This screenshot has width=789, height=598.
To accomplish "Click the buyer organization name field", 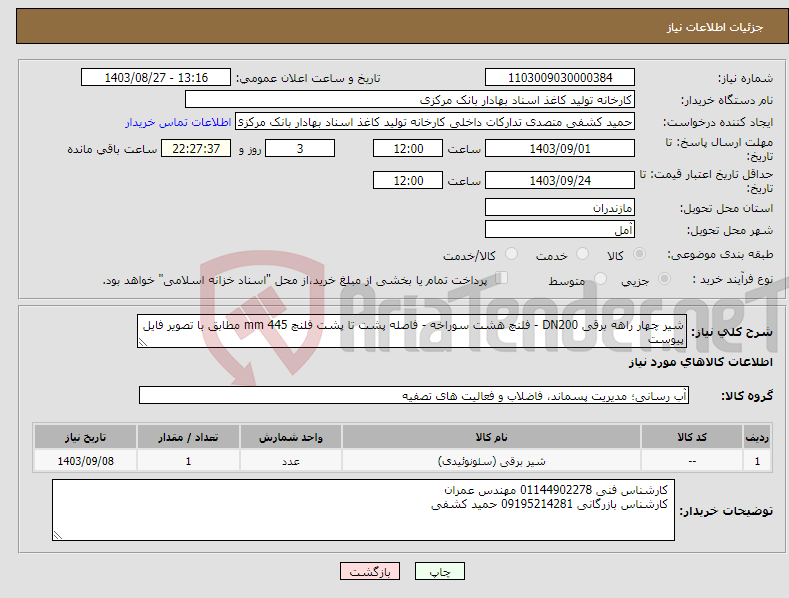I will coord(410,100).
